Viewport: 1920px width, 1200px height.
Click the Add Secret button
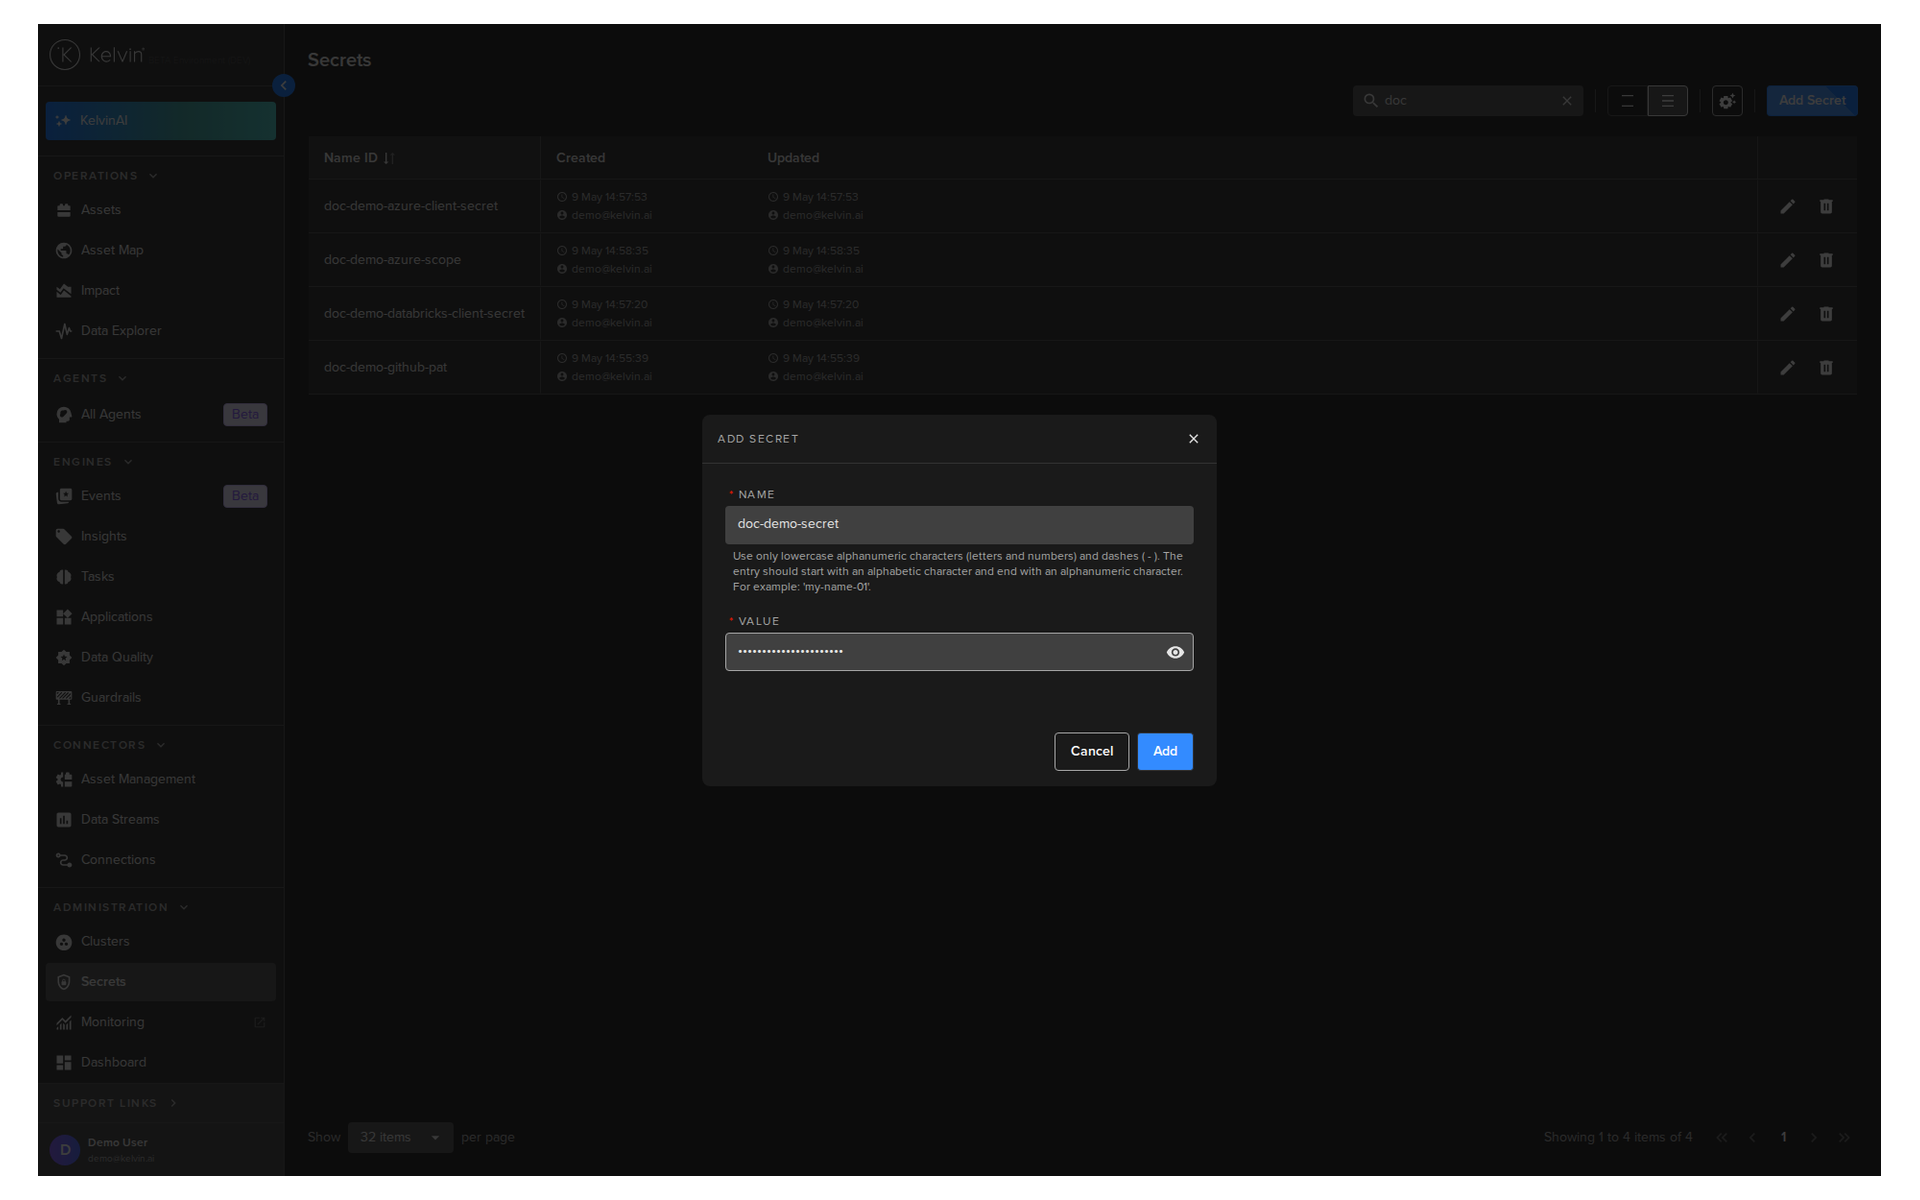[x=1812, y=100]
